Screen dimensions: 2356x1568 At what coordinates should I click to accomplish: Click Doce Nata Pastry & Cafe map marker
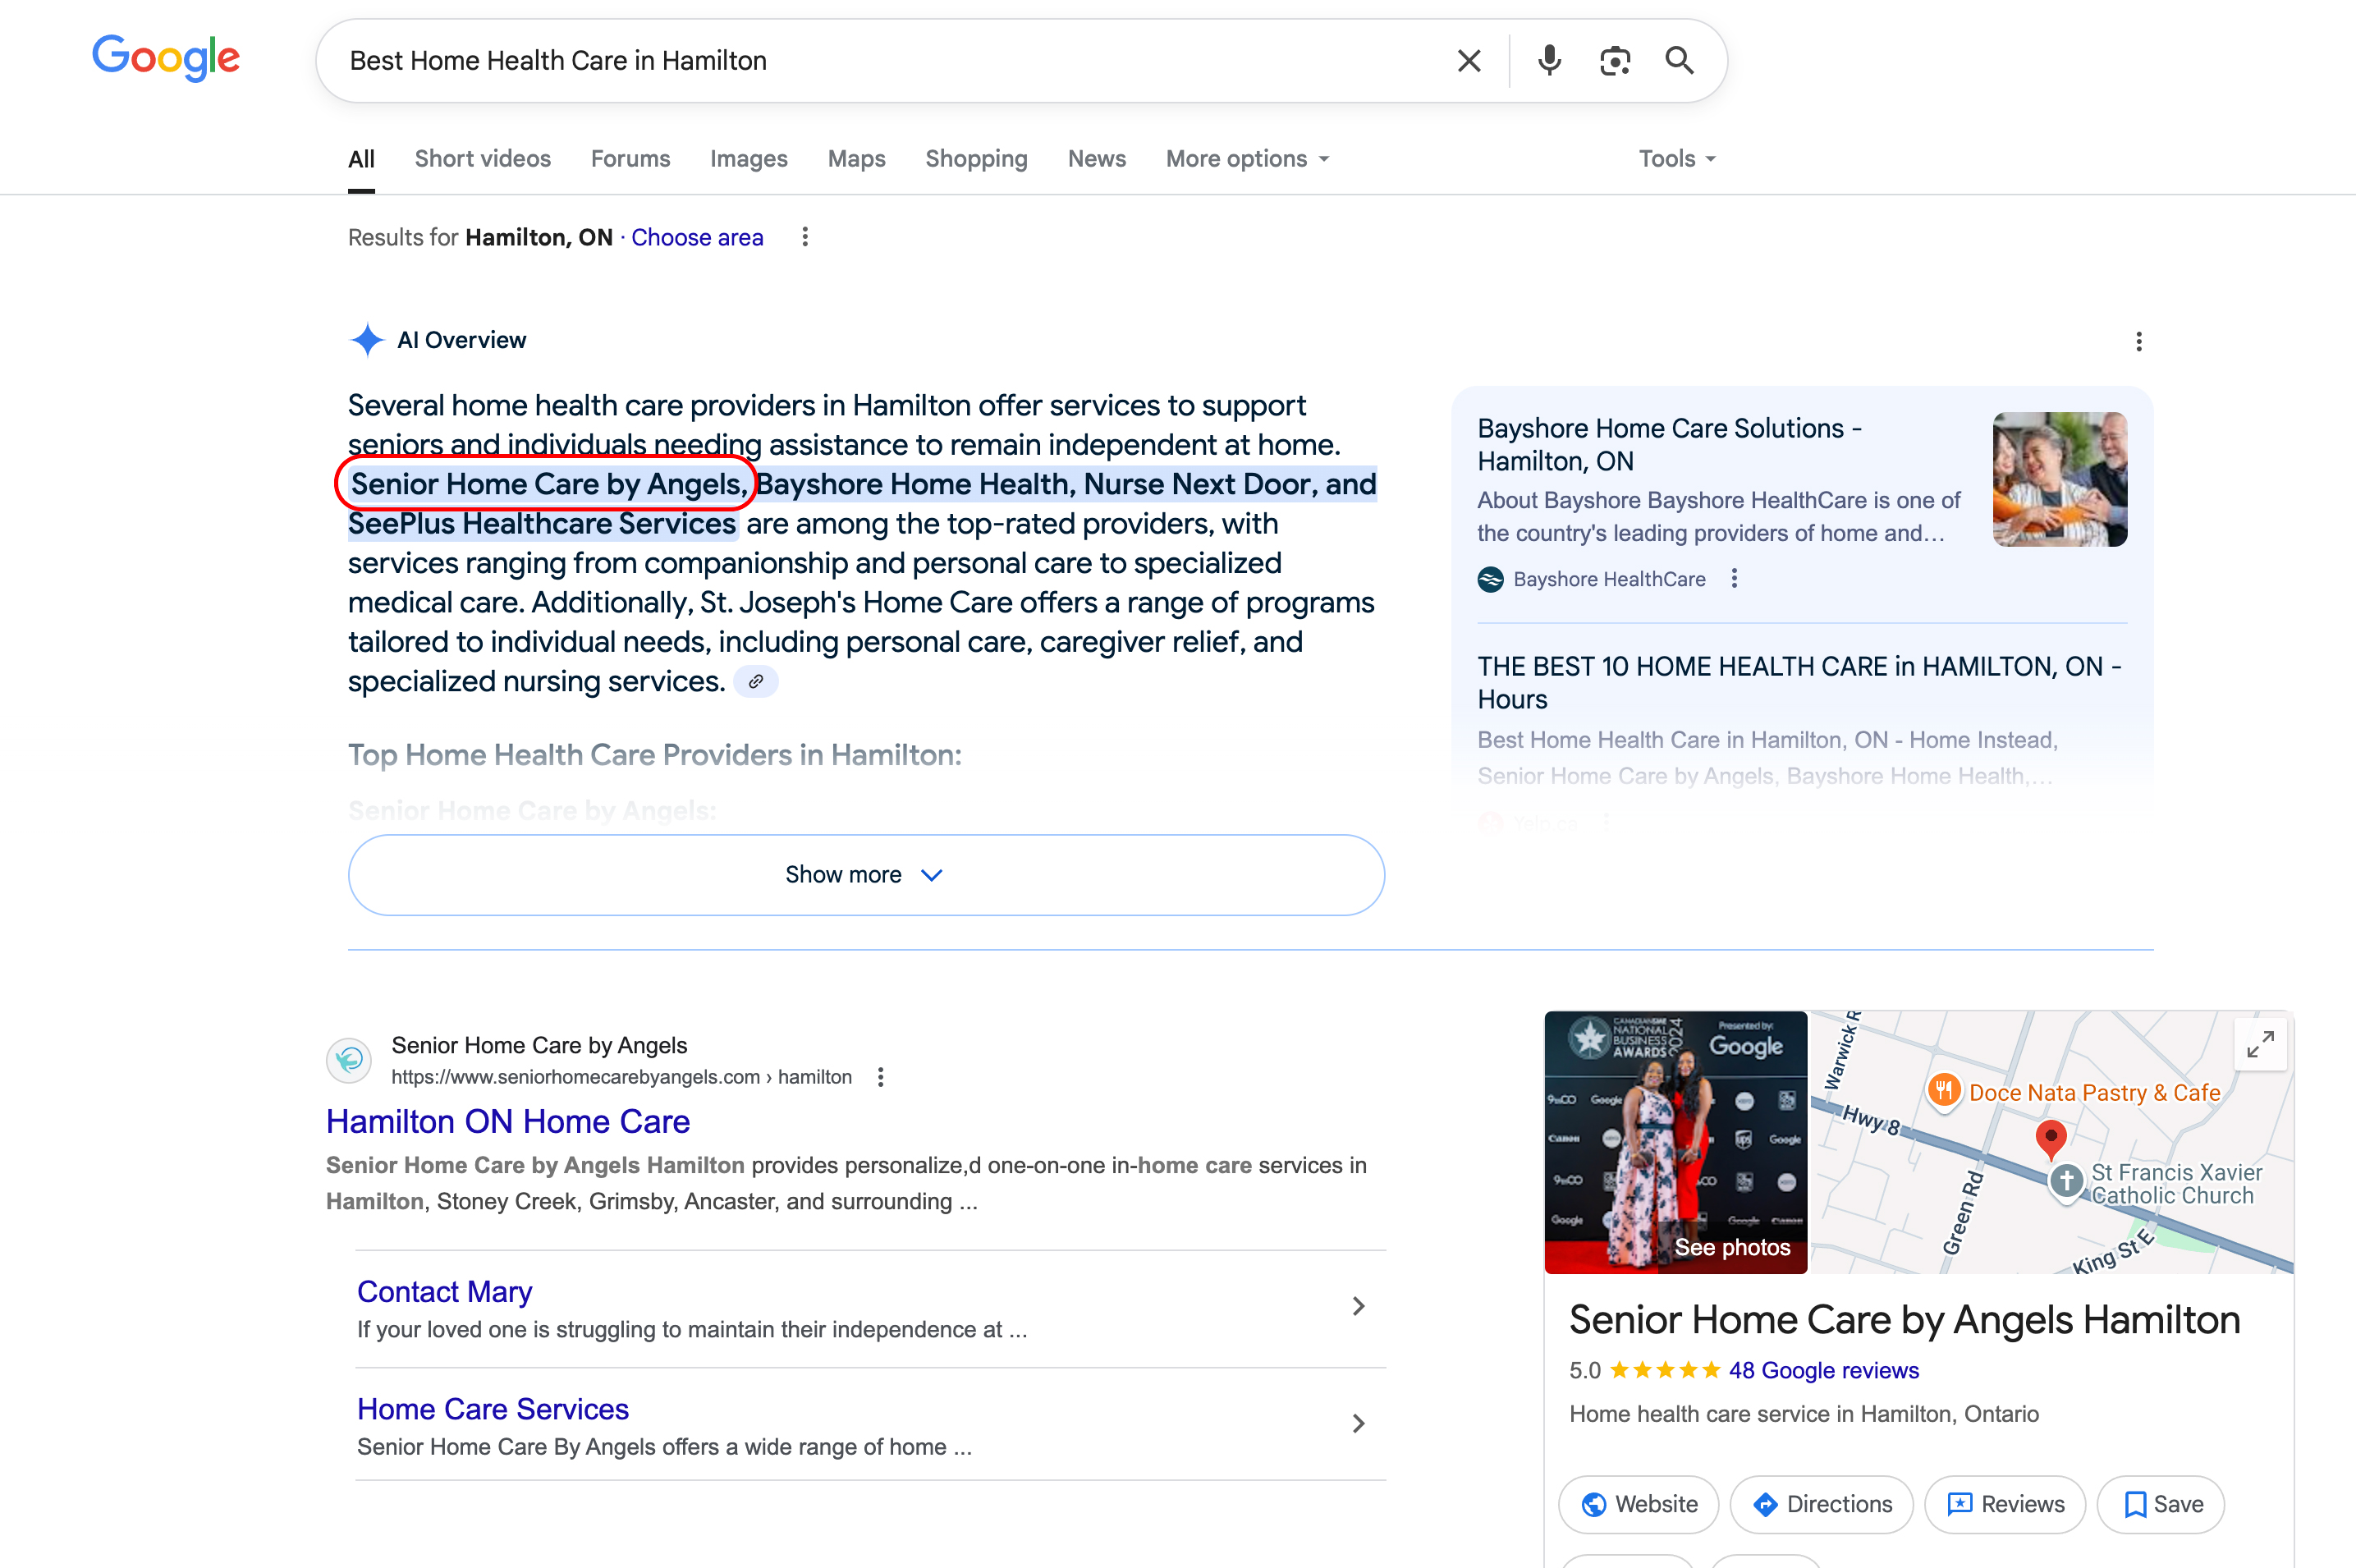[x=1944, y=1090]
